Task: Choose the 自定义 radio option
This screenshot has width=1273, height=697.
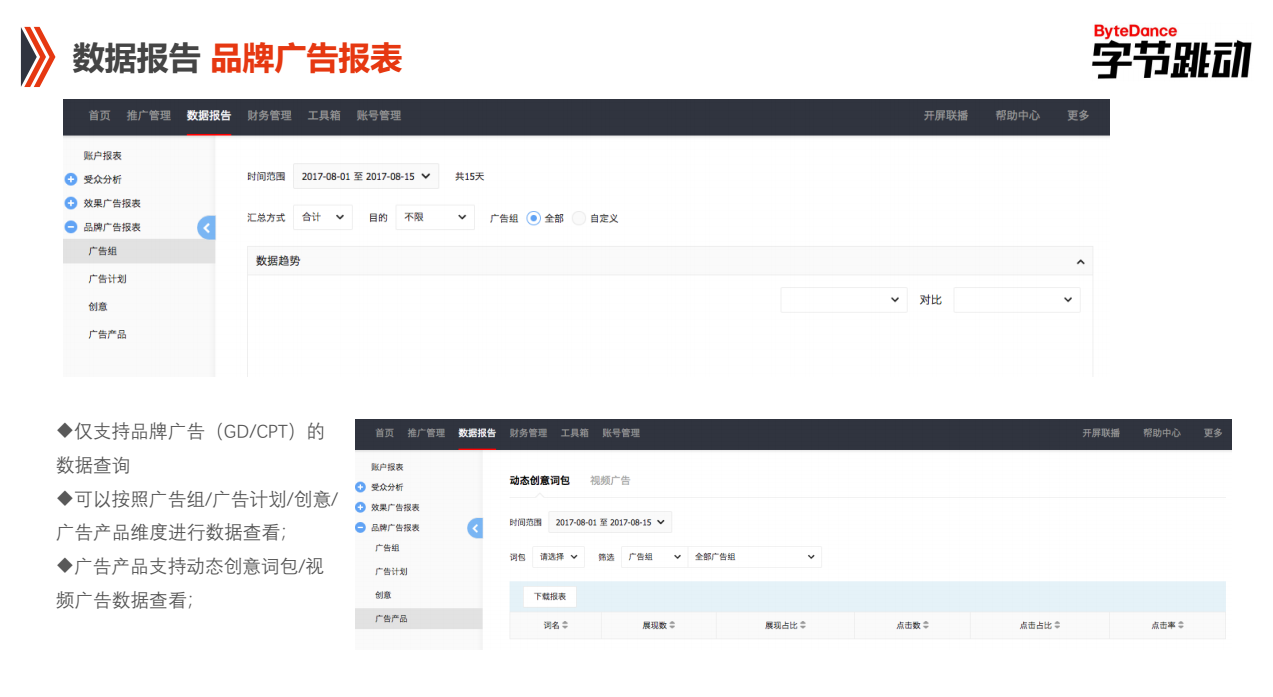Action: click(579, 218)
